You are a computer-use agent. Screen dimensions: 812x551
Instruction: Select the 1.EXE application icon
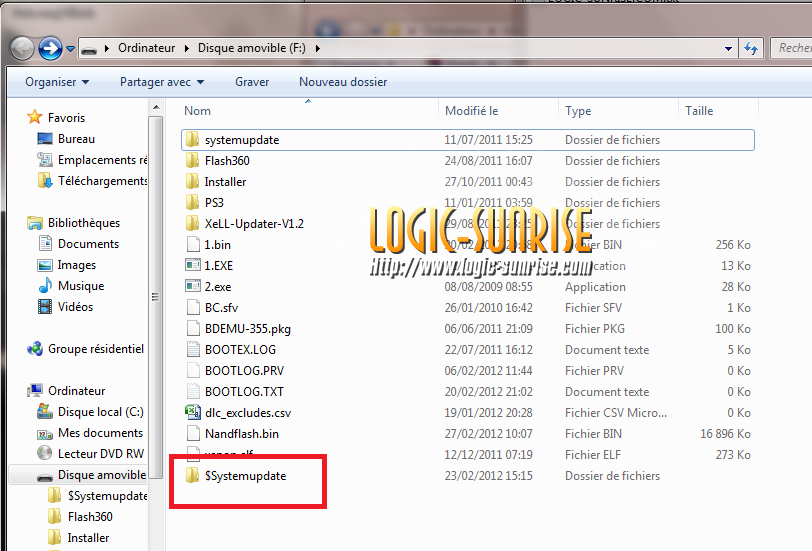coord(193,265)
